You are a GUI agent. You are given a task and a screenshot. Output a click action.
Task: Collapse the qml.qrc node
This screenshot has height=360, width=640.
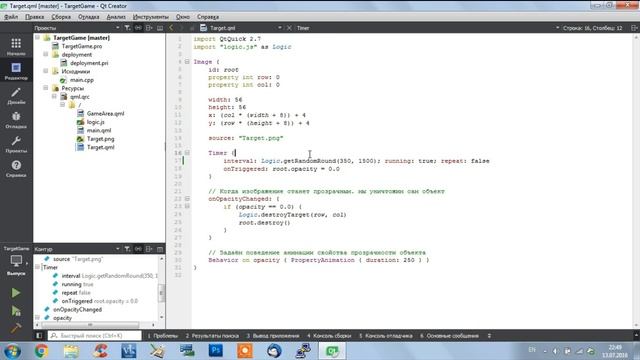54,96
